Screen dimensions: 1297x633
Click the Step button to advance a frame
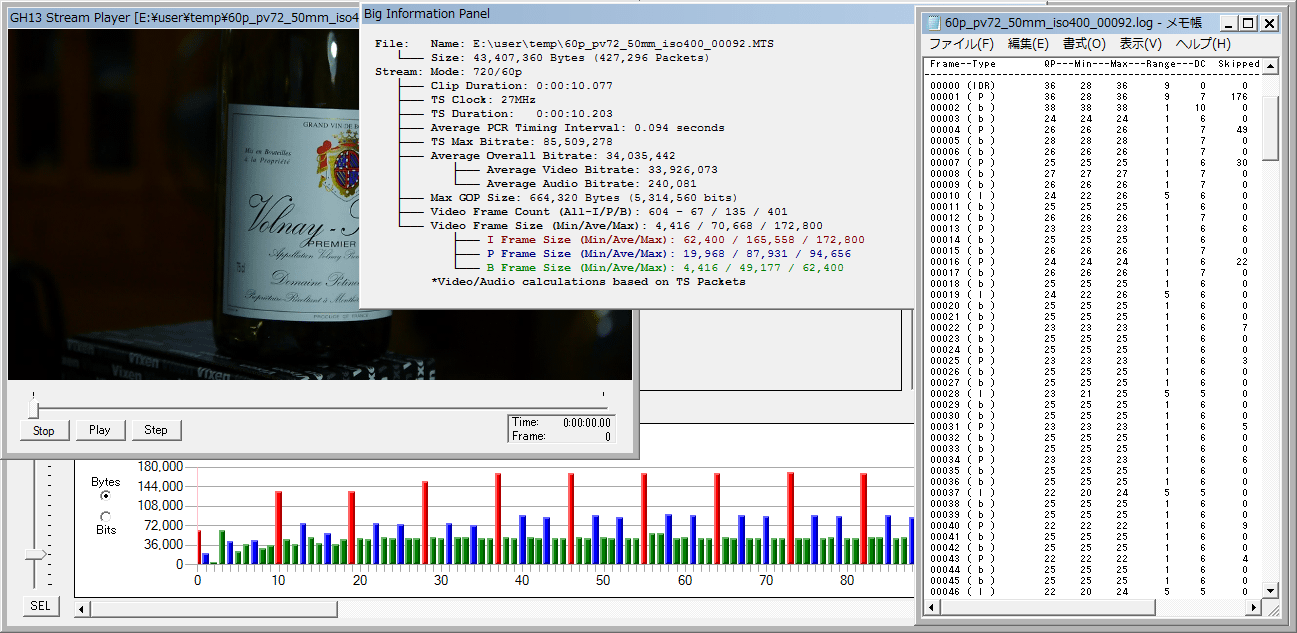pyautogui.click(x=156, y=430)
